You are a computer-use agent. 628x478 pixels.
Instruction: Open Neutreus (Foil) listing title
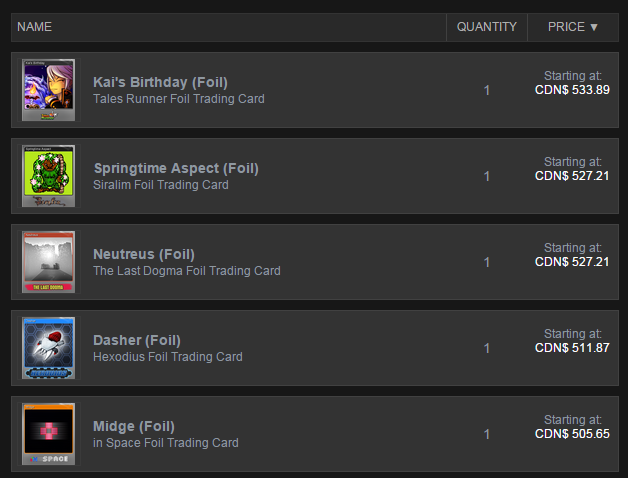144,254
